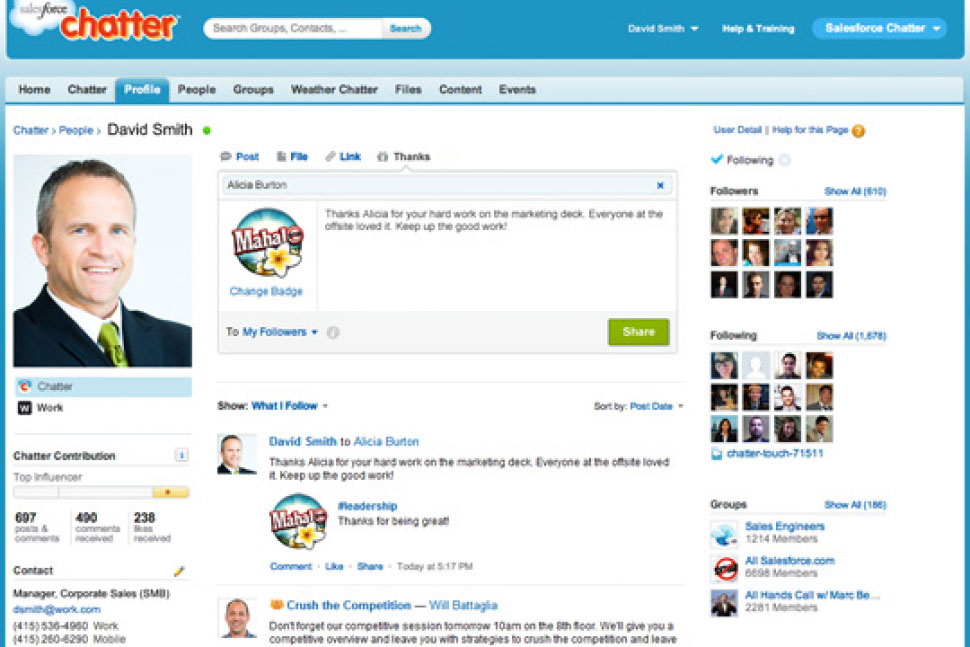Select the Work item under profile photo
The image size is (970, 647).
pos(103,408)
